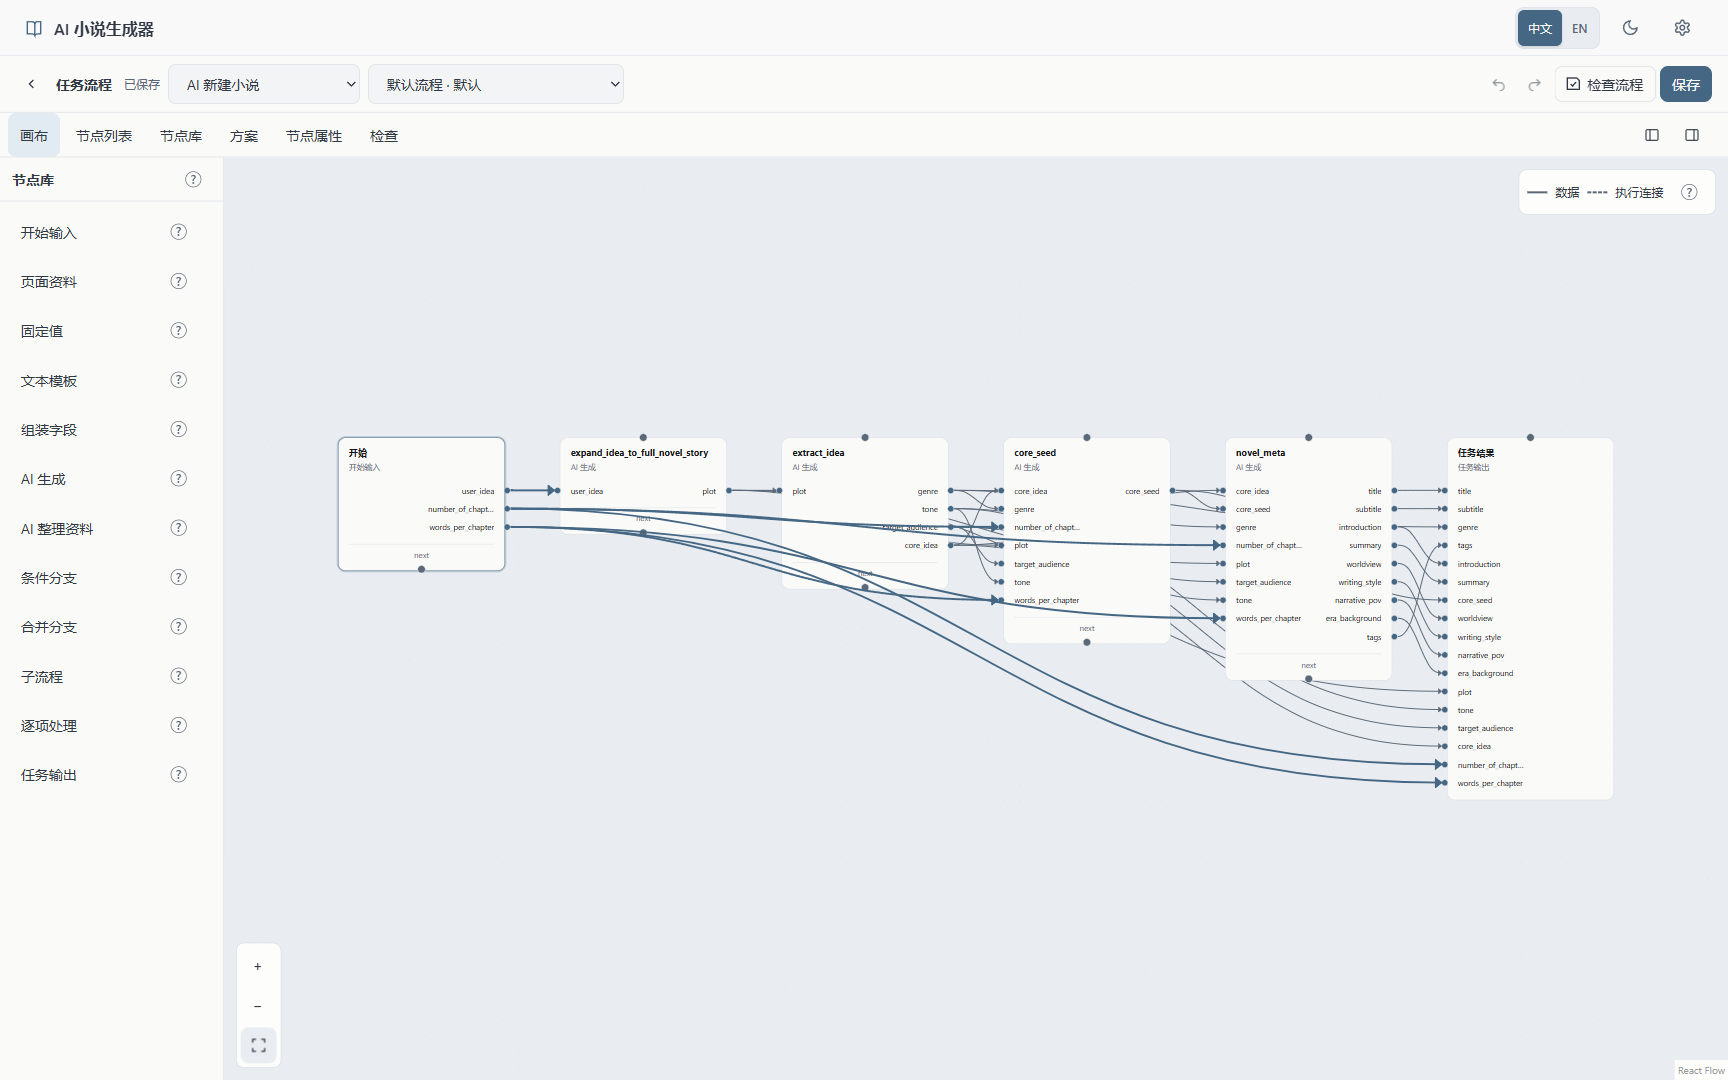This screenshot has width=1728, height=1080.
Task: Open the 默认流程 · 默认 dropdown
Action: (496, 84)
